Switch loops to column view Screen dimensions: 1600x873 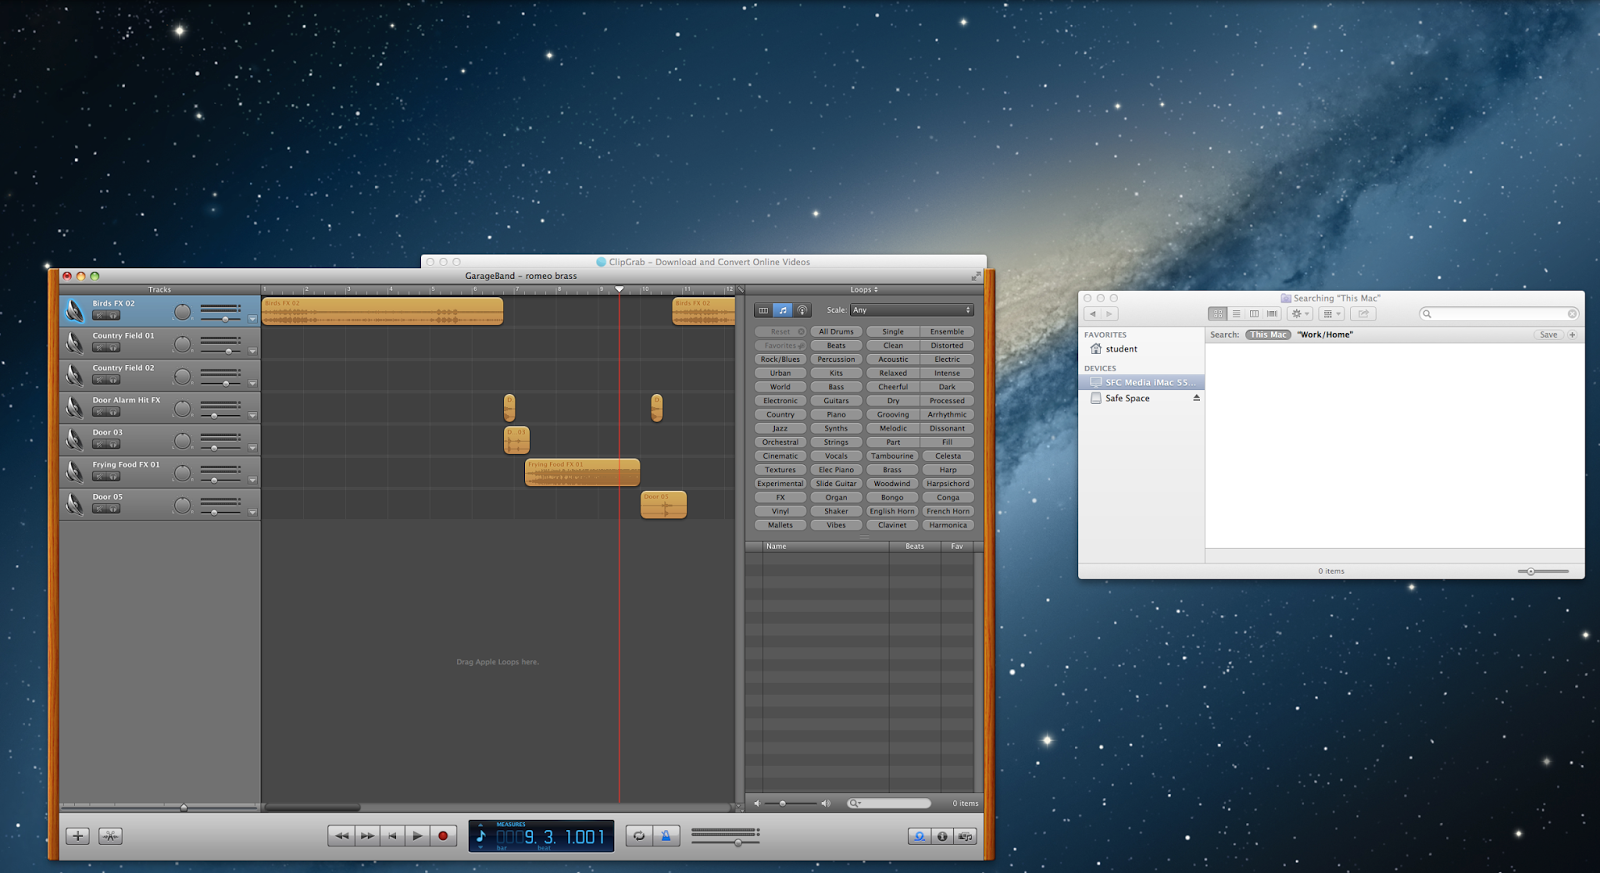(763, 310)
